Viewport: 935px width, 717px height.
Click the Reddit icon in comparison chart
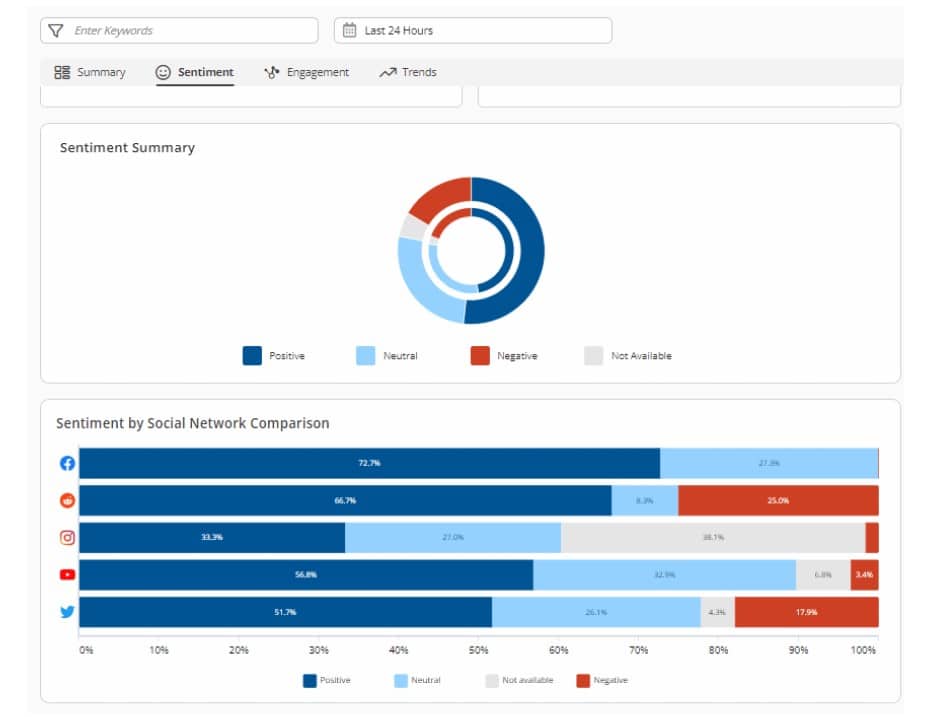pyautogui.click(x=68, y=500)
